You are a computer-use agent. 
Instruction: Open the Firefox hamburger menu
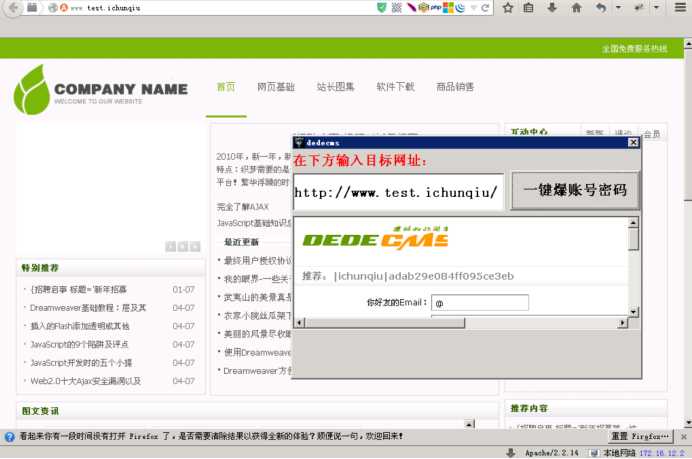[x=681, y=8]
